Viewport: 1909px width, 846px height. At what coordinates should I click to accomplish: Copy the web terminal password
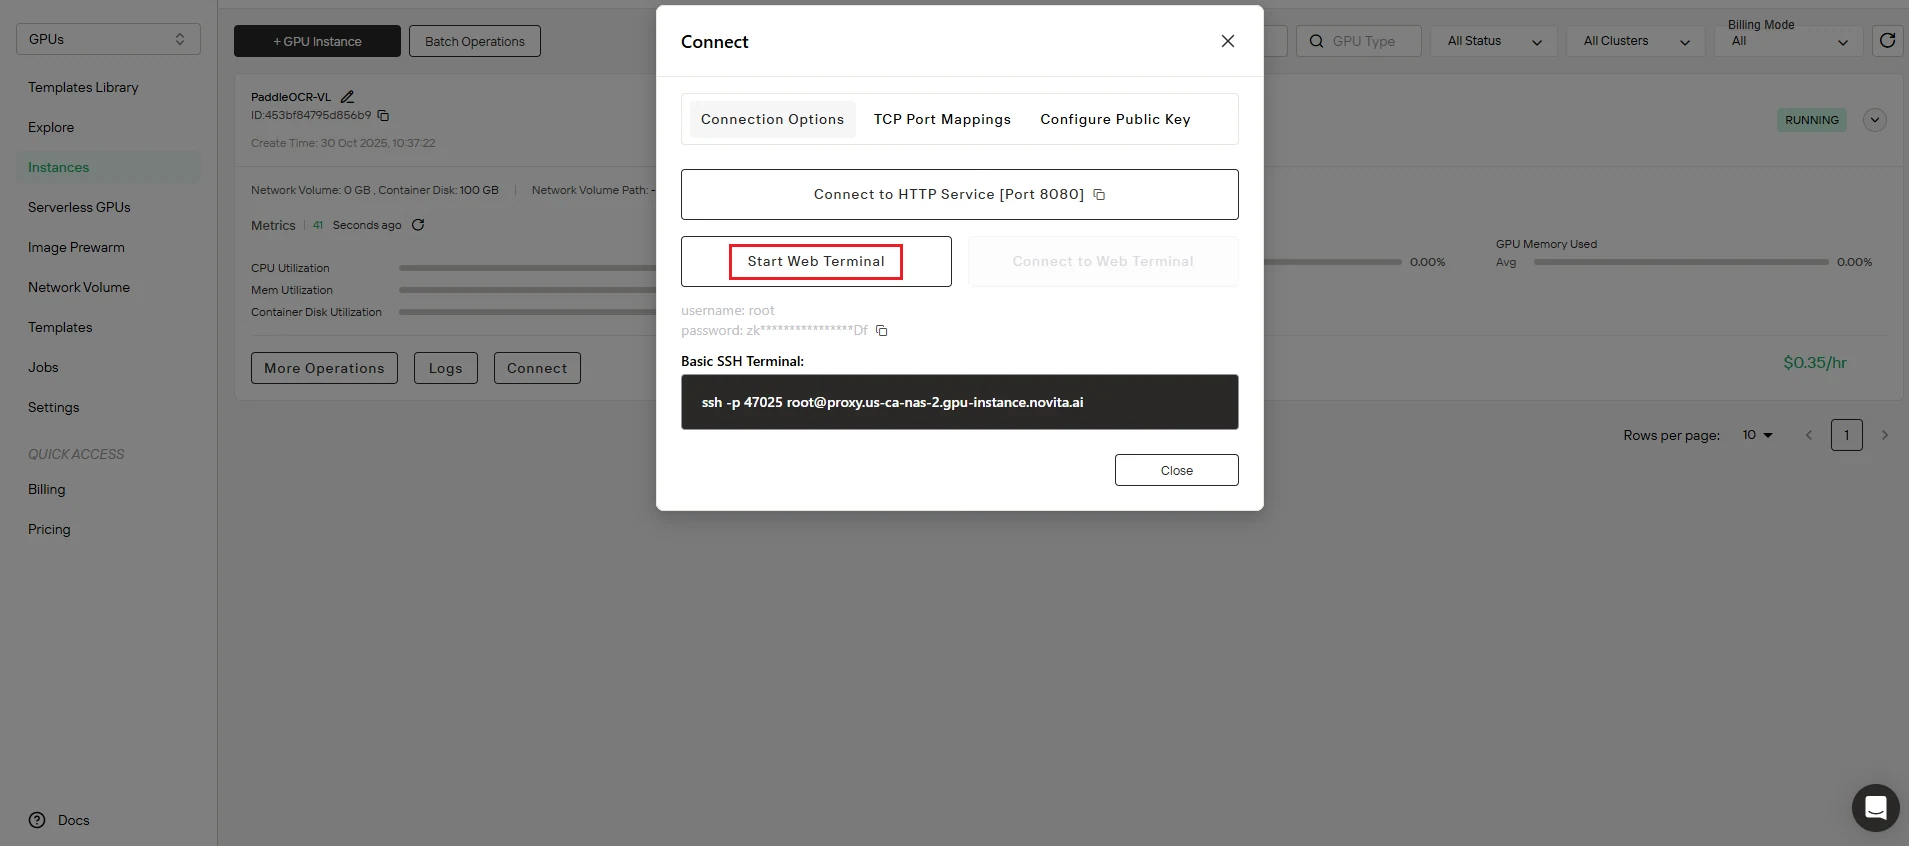[882, 331]
